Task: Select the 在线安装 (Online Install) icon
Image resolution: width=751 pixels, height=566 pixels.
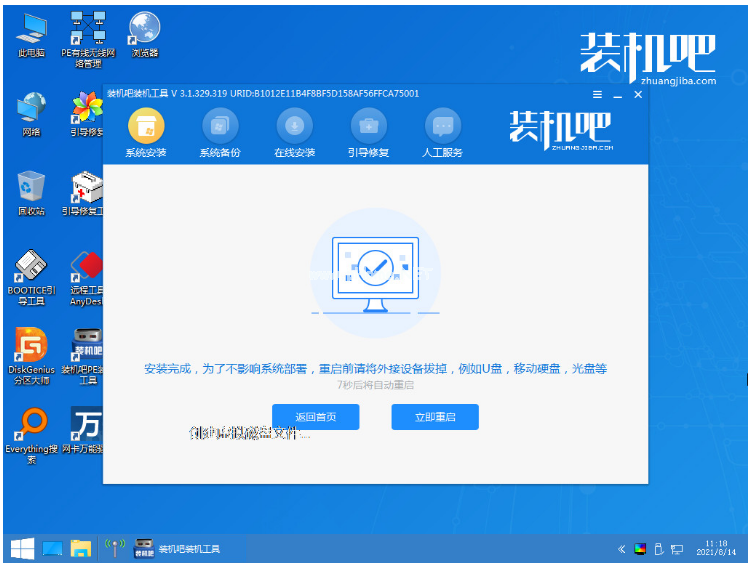Action: coord(294,128)
